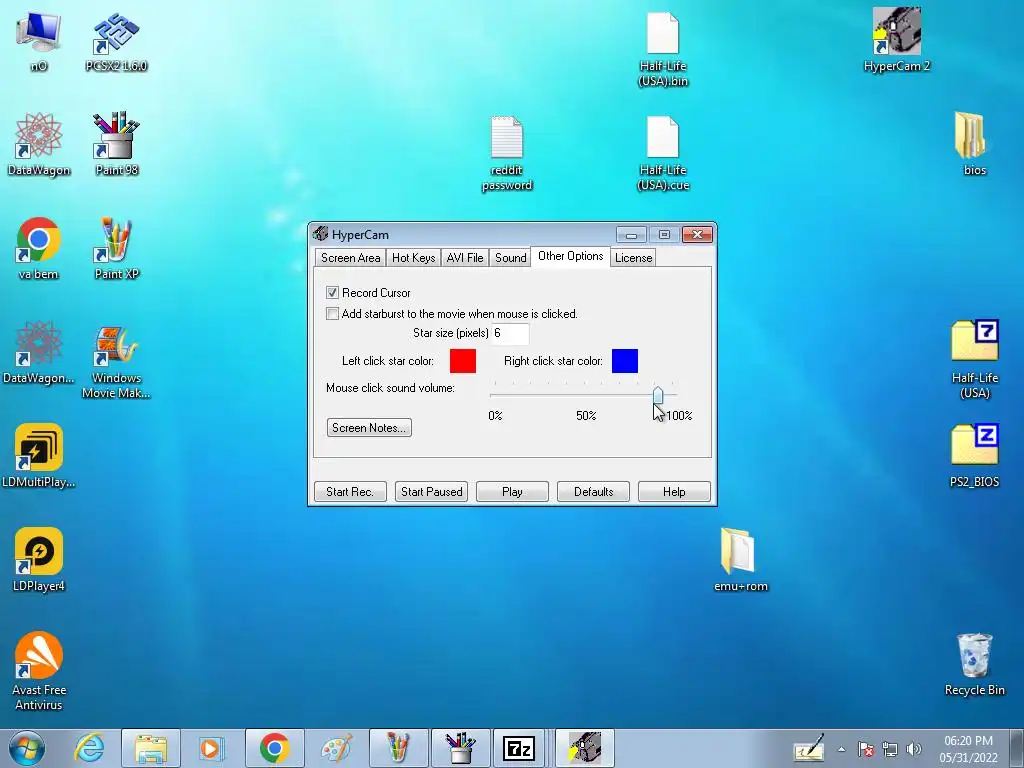Open Paint 98 desktop shortcut
This screenshot has height=768, width=1024.
pyautogui.click(x=116, y=144)
